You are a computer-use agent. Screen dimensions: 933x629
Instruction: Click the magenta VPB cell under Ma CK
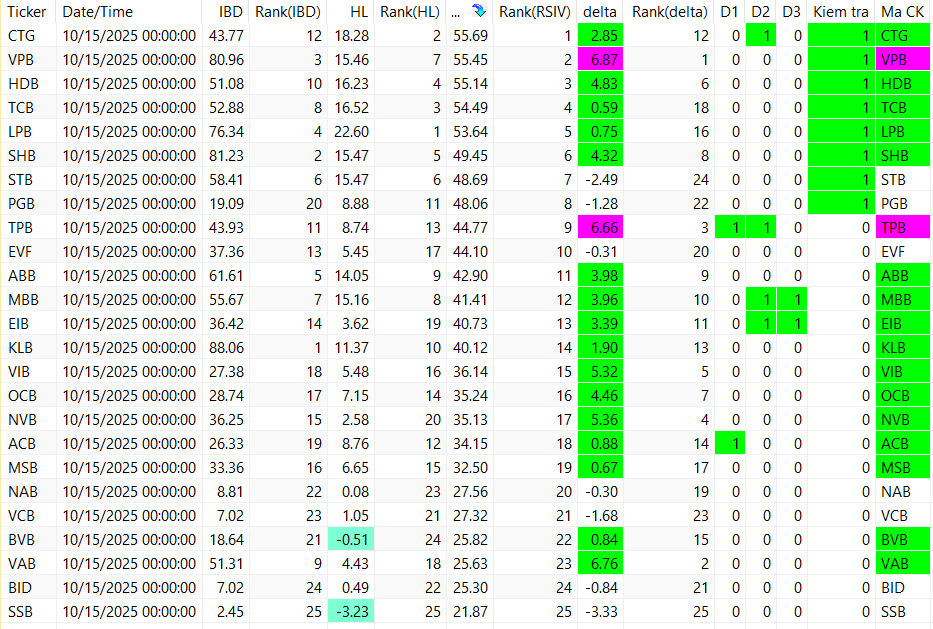[903, 60]
